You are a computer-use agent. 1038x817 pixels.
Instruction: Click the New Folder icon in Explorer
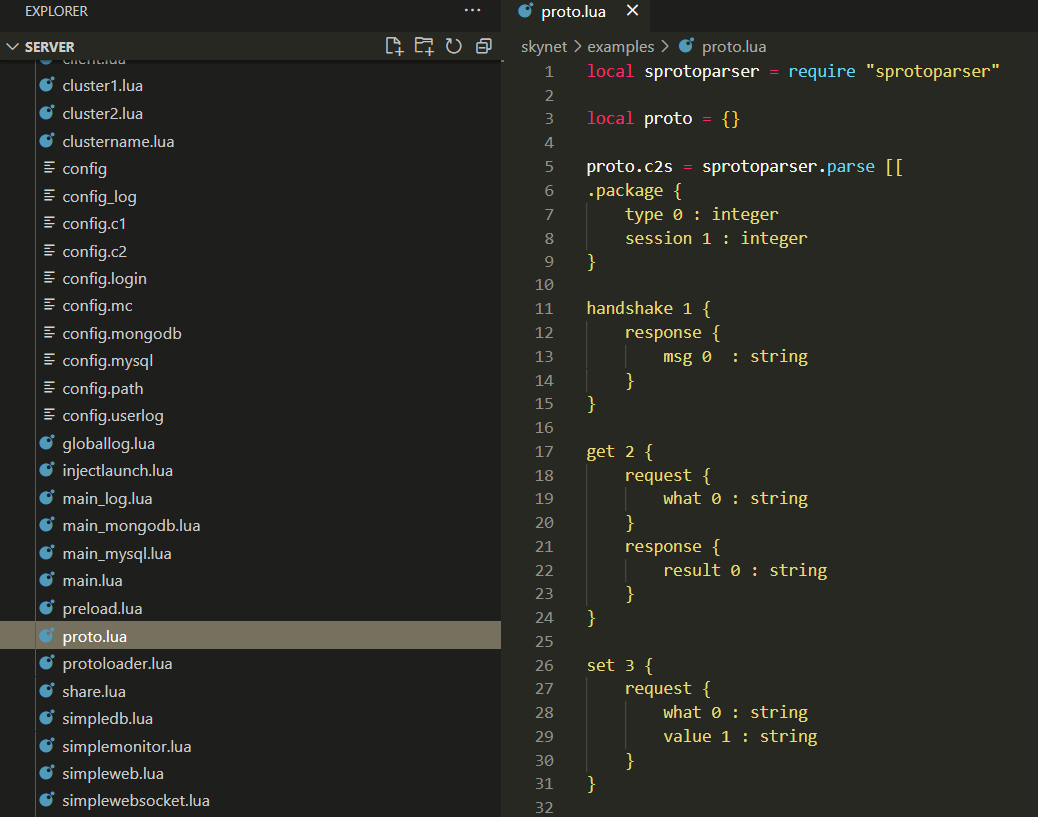point(424,46)
